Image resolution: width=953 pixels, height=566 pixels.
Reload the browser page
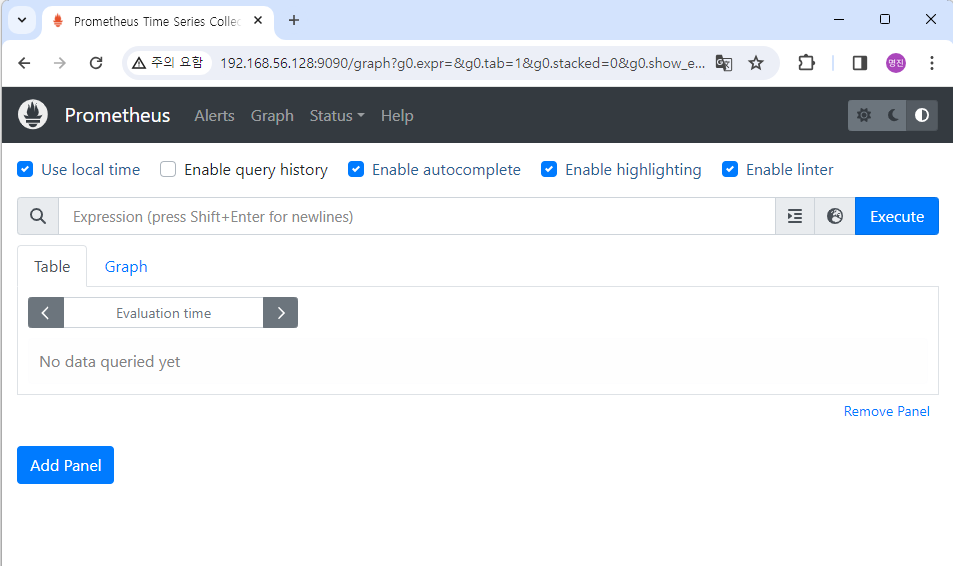[x=96, y=63]
